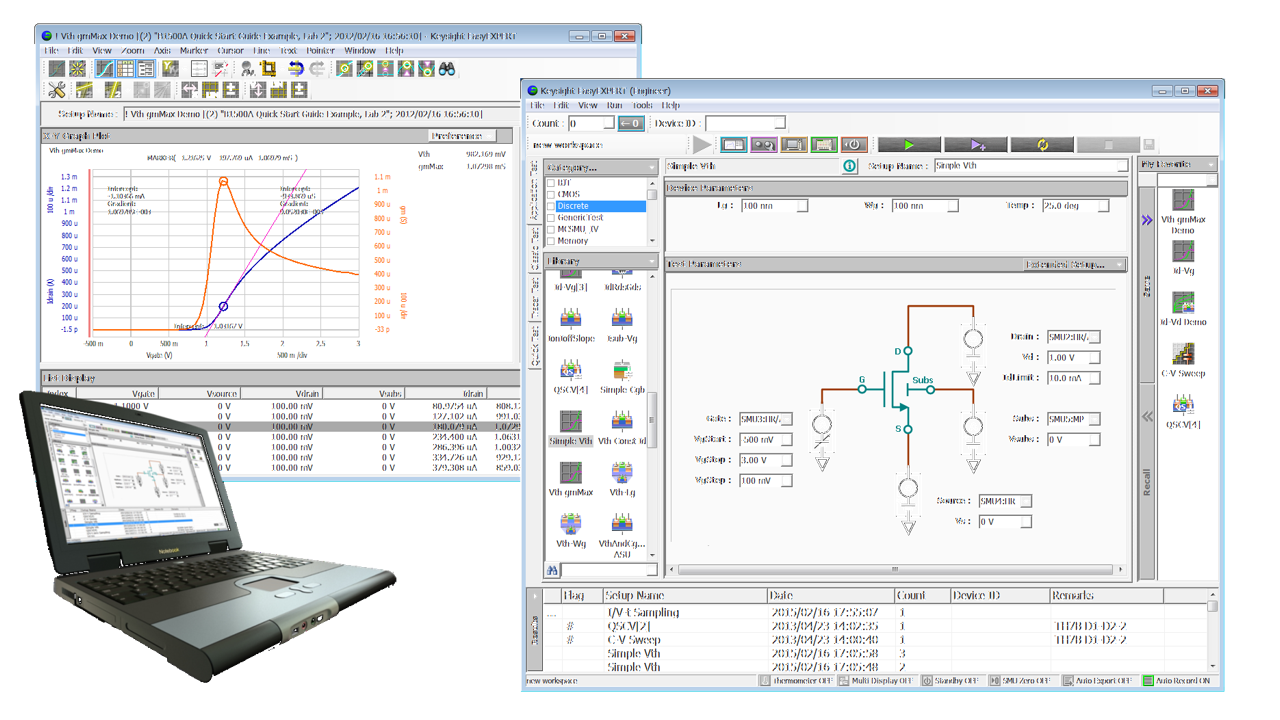Open C-V Sweep from My Favorite
Viewport: 1280px width, 720px height.
pyautogui.click(x=1183, y=354)
